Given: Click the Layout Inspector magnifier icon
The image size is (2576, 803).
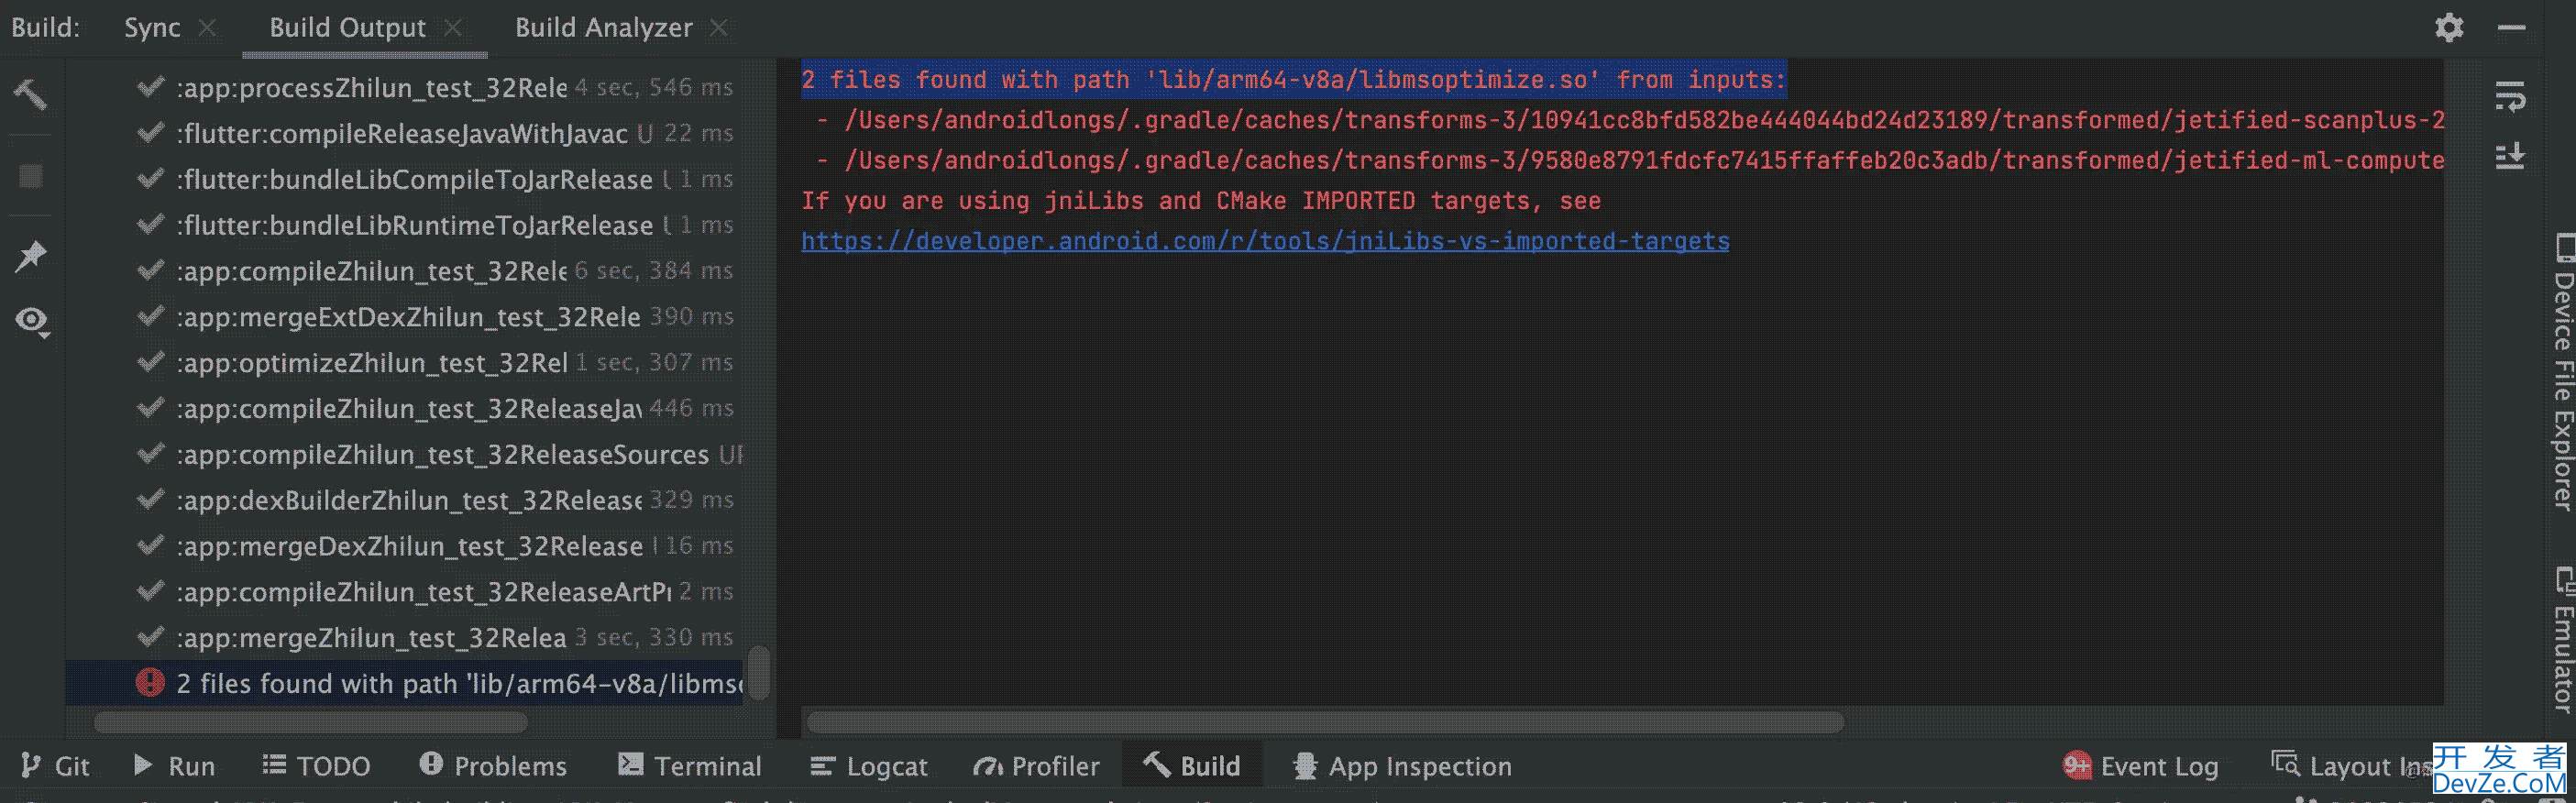Looking at the screenshot, I should tap(2286, 764).
